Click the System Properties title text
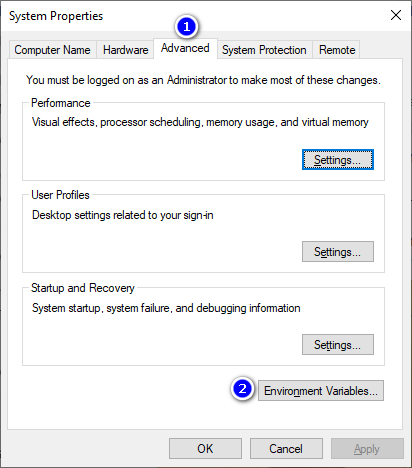The image size is (412, 468). [56, 16]
